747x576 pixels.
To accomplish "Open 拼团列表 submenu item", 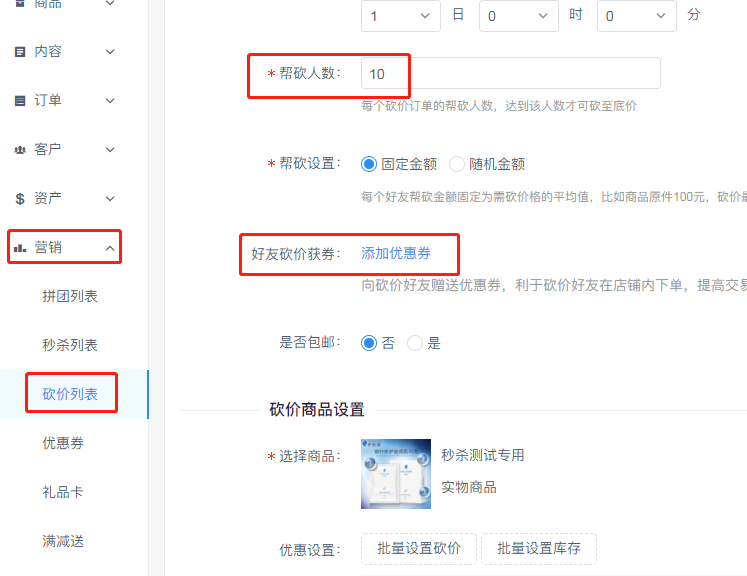I will pyautogui.click(x=70, y=296).
